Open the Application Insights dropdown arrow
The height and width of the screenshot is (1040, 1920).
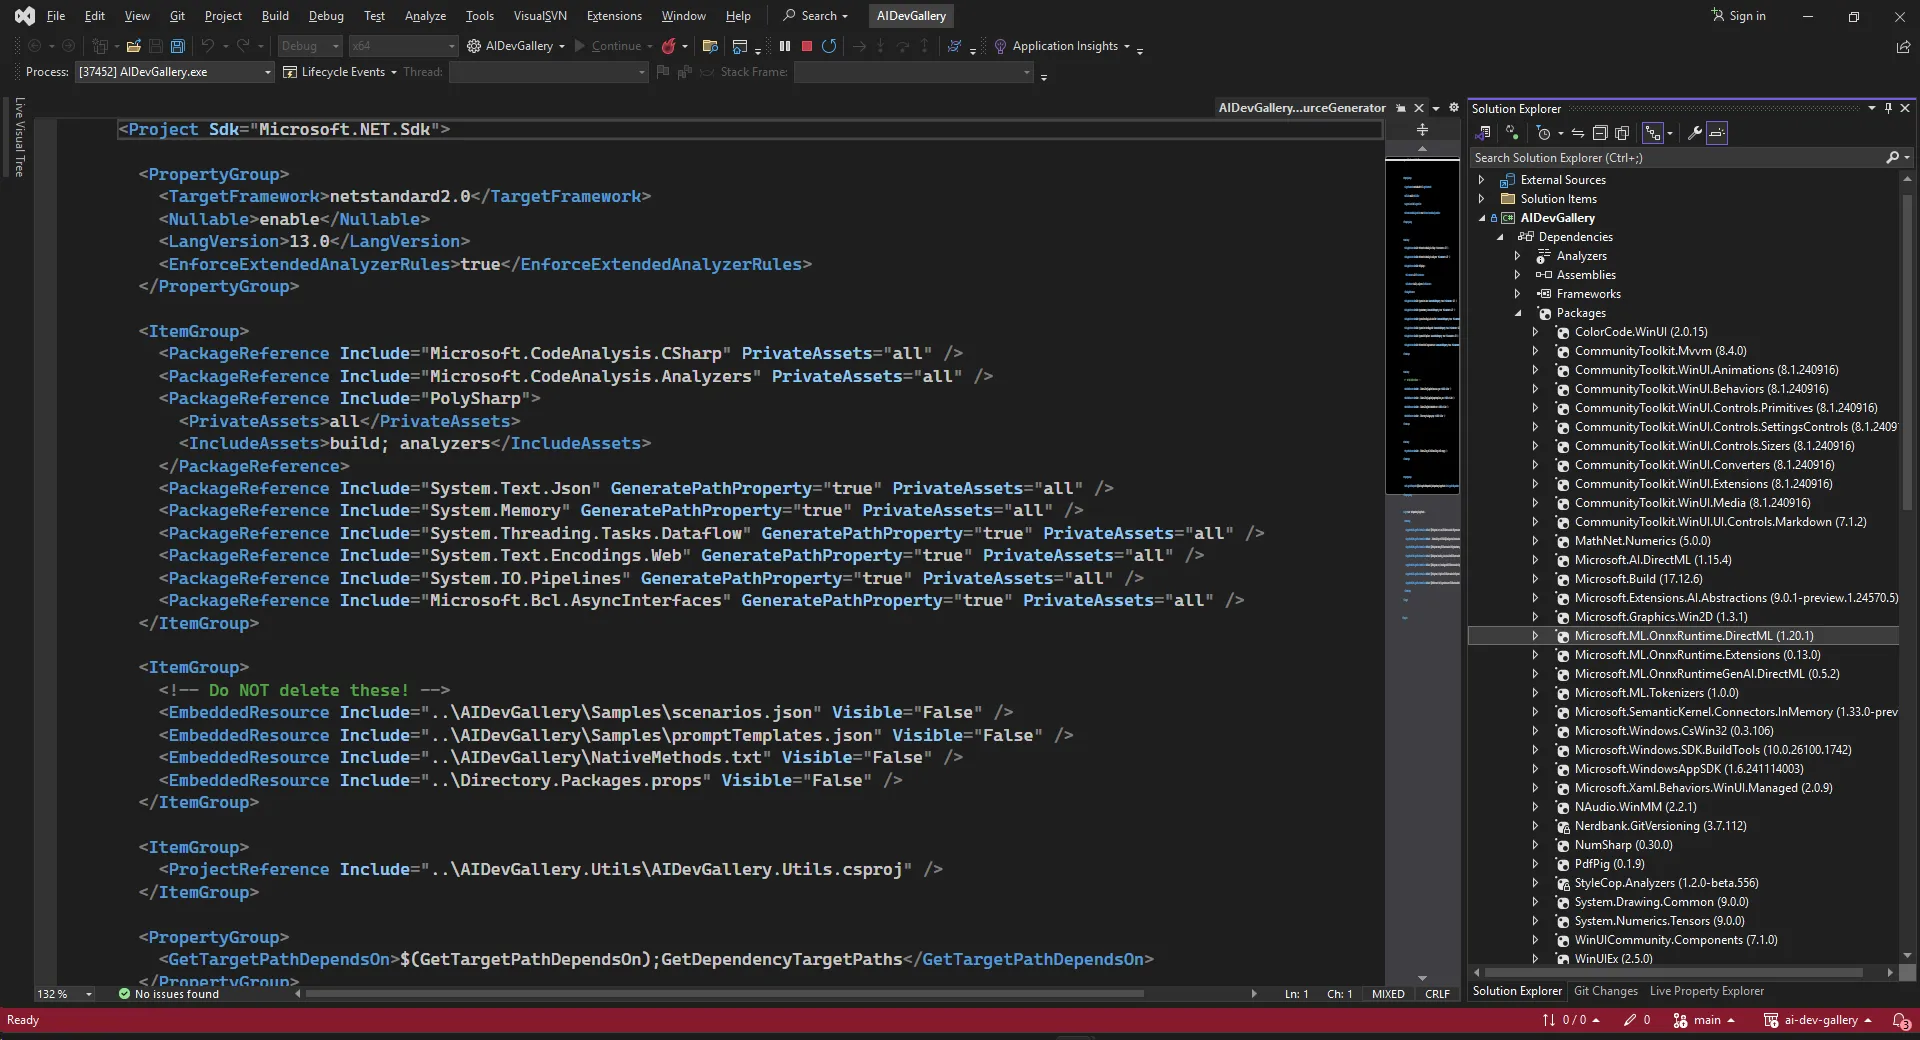[1127, 47]
